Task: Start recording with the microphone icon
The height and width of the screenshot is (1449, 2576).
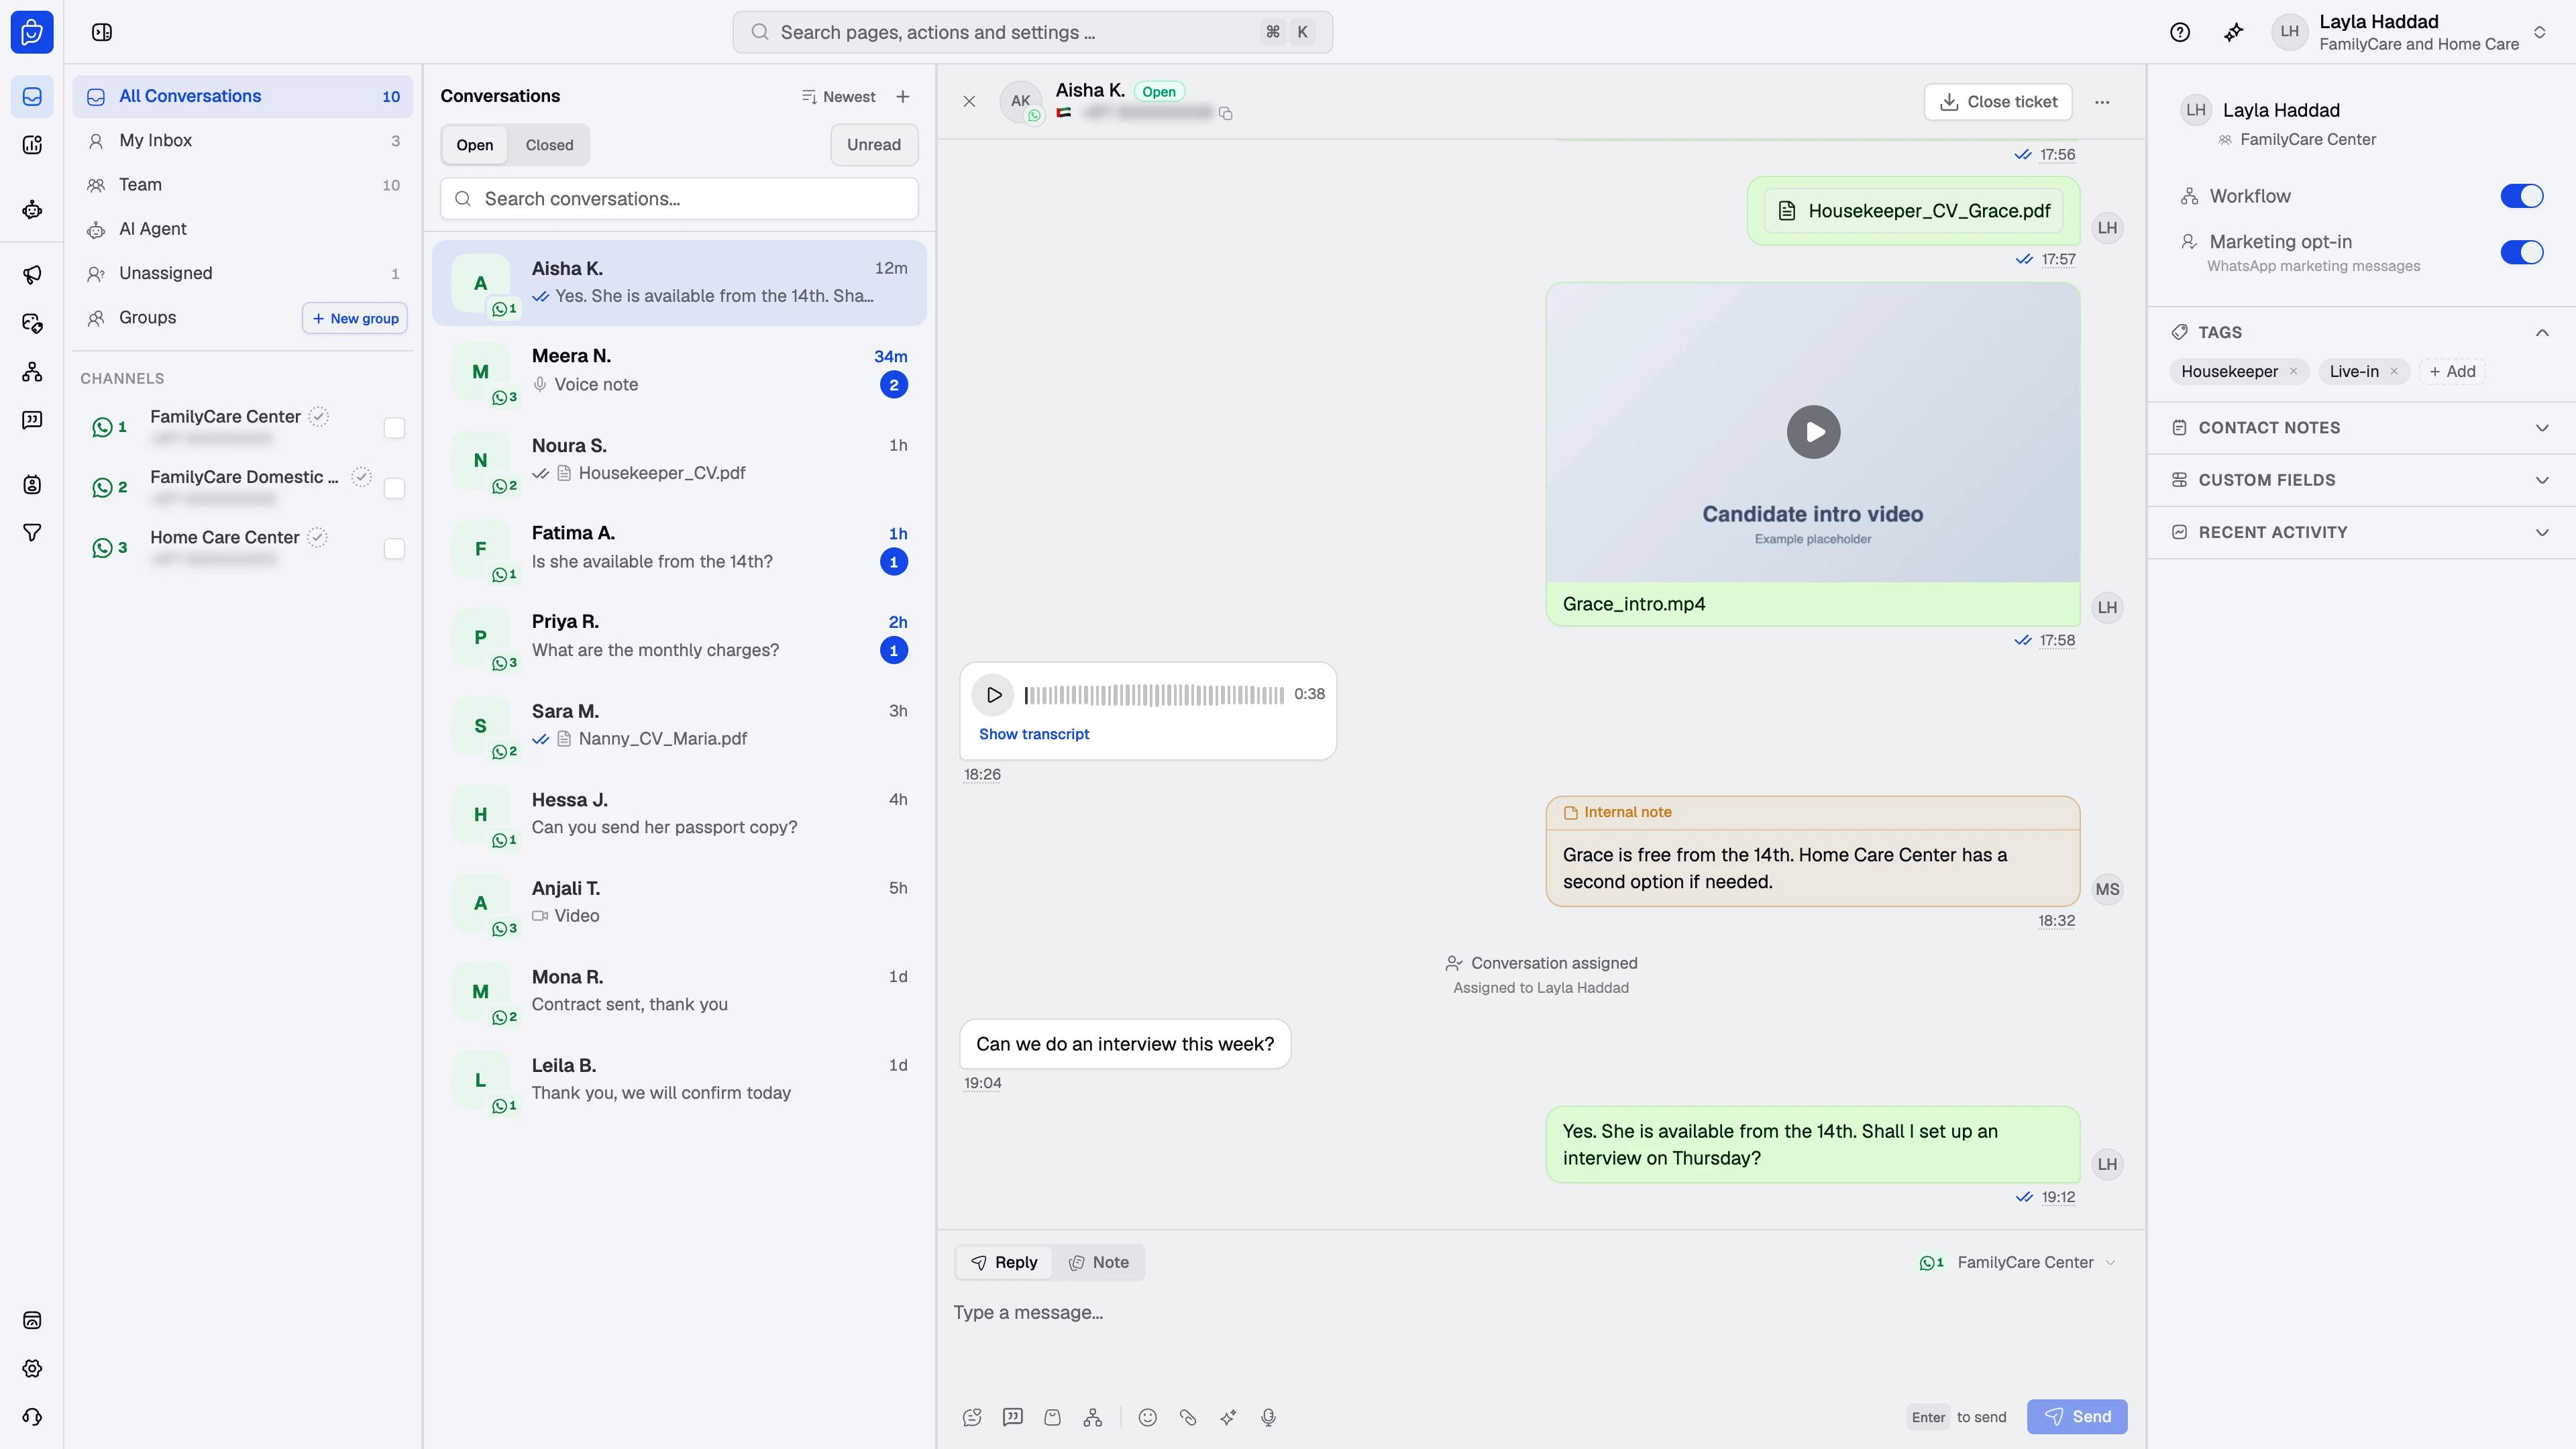Action: pos(1268,1417)
